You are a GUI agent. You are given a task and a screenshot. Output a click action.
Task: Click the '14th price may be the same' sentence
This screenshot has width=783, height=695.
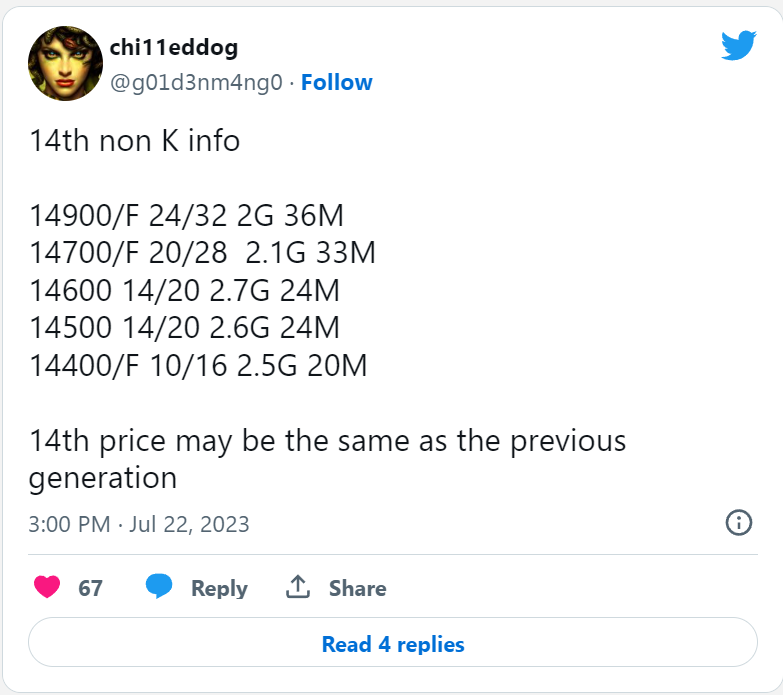click(328, 459)
